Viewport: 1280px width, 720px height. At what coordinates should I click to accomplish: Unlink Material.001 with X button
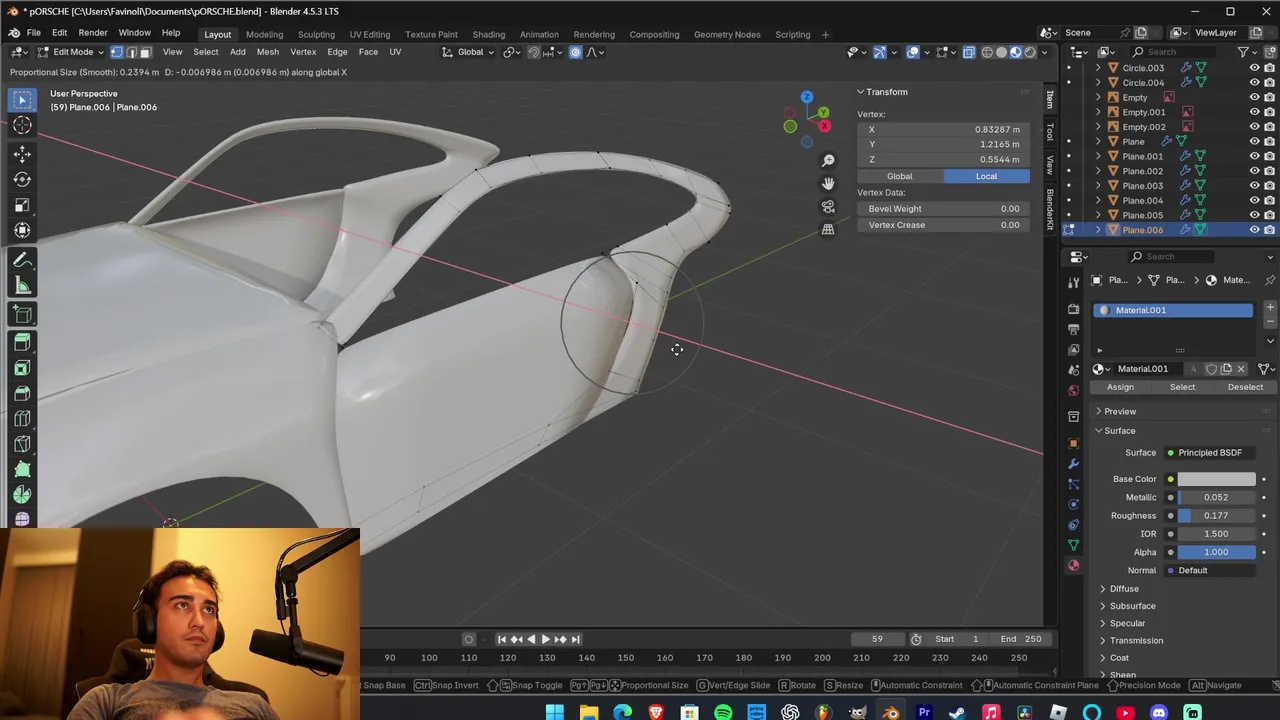[x=1241, y=369]
